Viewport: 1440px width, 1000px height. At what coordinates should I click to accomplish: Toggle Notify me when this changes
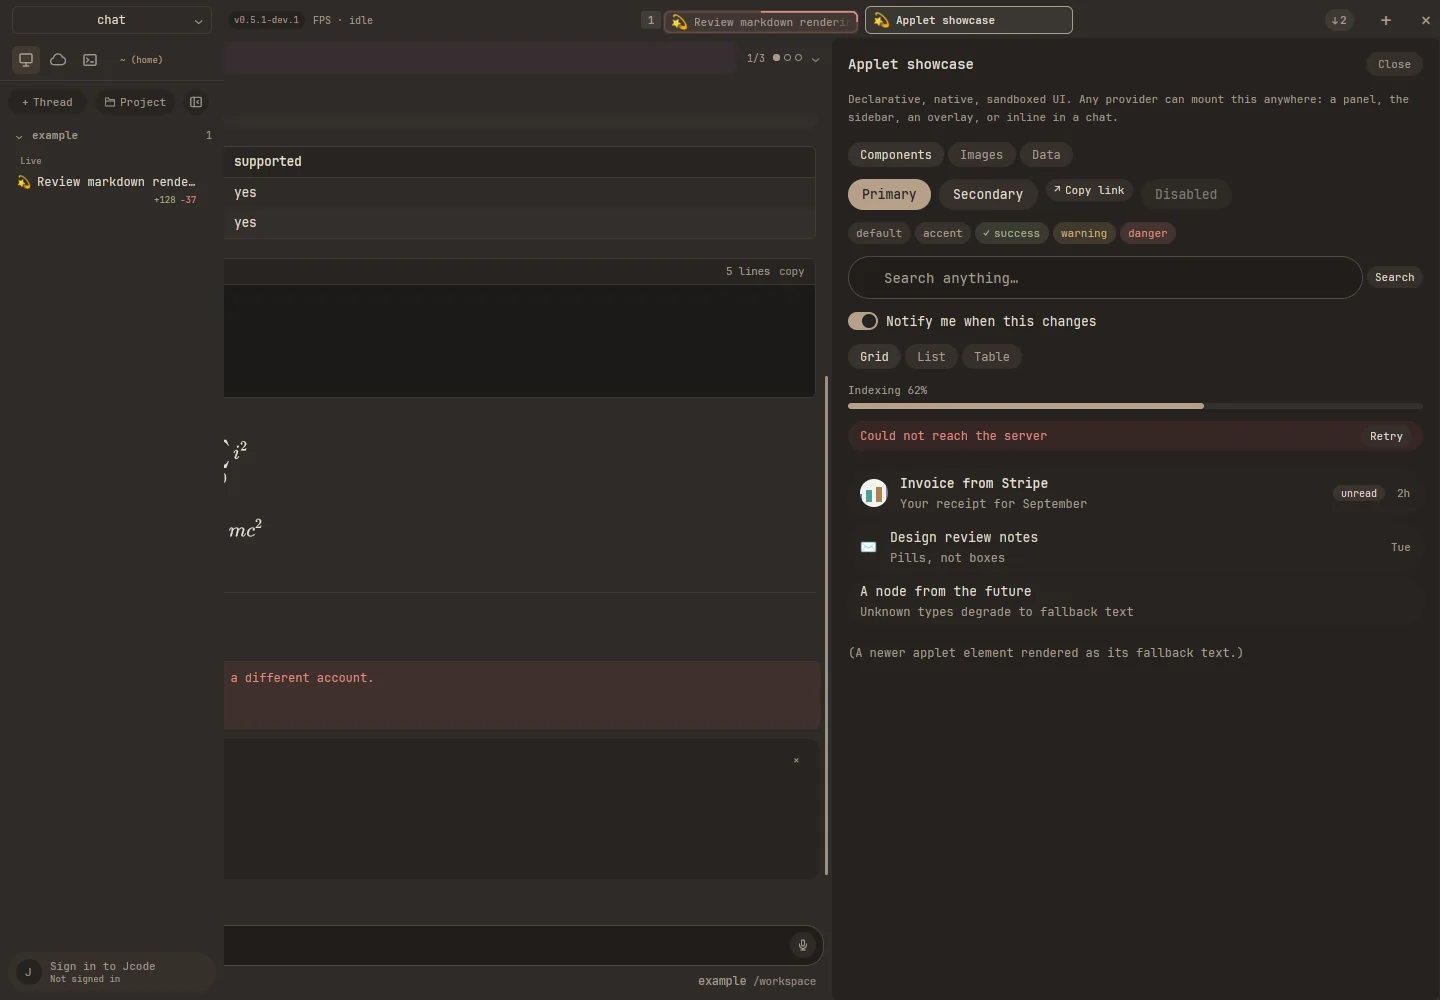point(863,321)
